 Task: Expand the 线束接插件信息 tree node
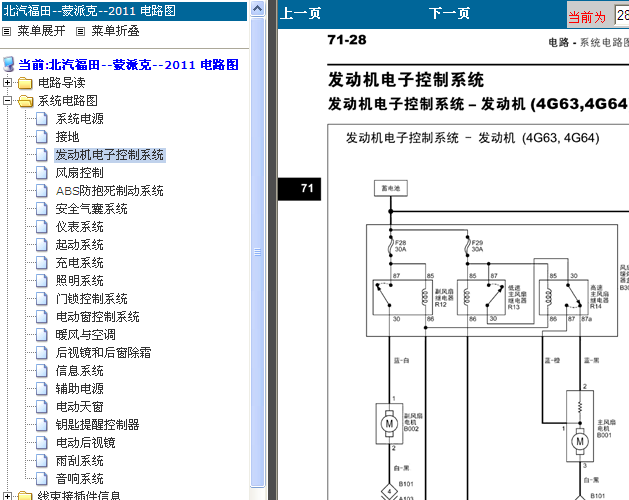(x=8, y=496)
